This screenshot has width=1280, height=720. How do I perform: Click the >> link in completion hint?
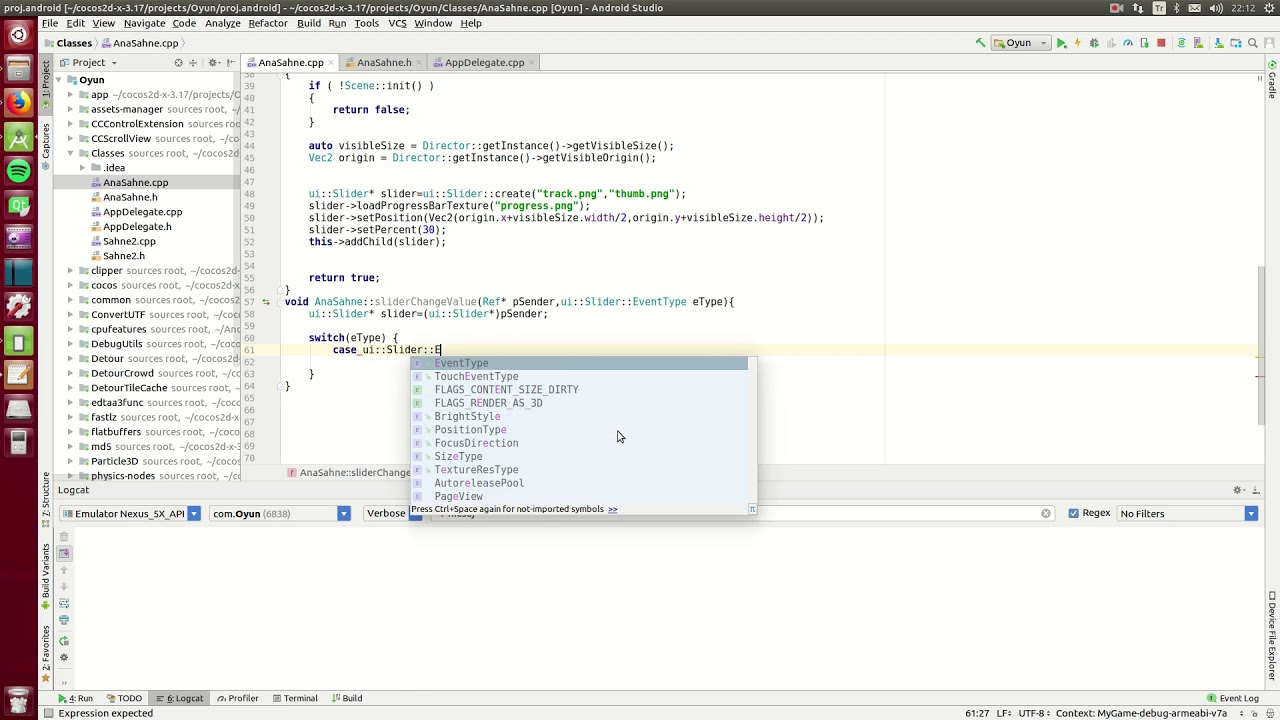pos(612,509)
